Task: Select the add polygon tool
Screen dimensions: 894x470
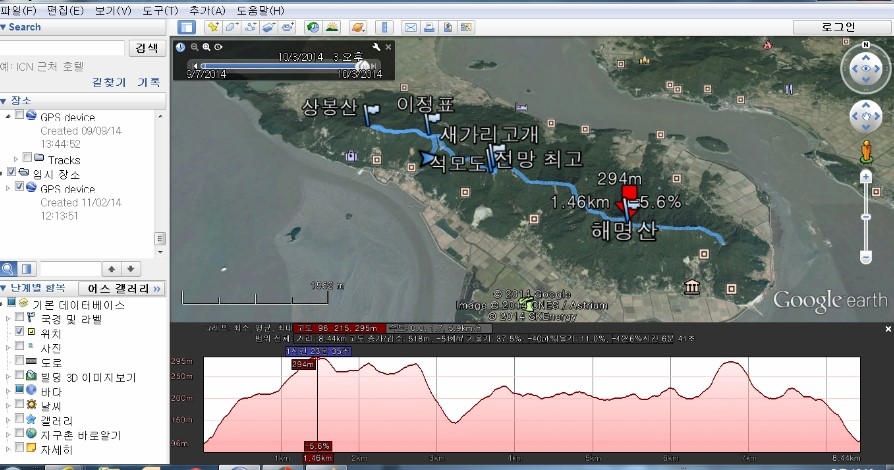Action: (232, 27)
